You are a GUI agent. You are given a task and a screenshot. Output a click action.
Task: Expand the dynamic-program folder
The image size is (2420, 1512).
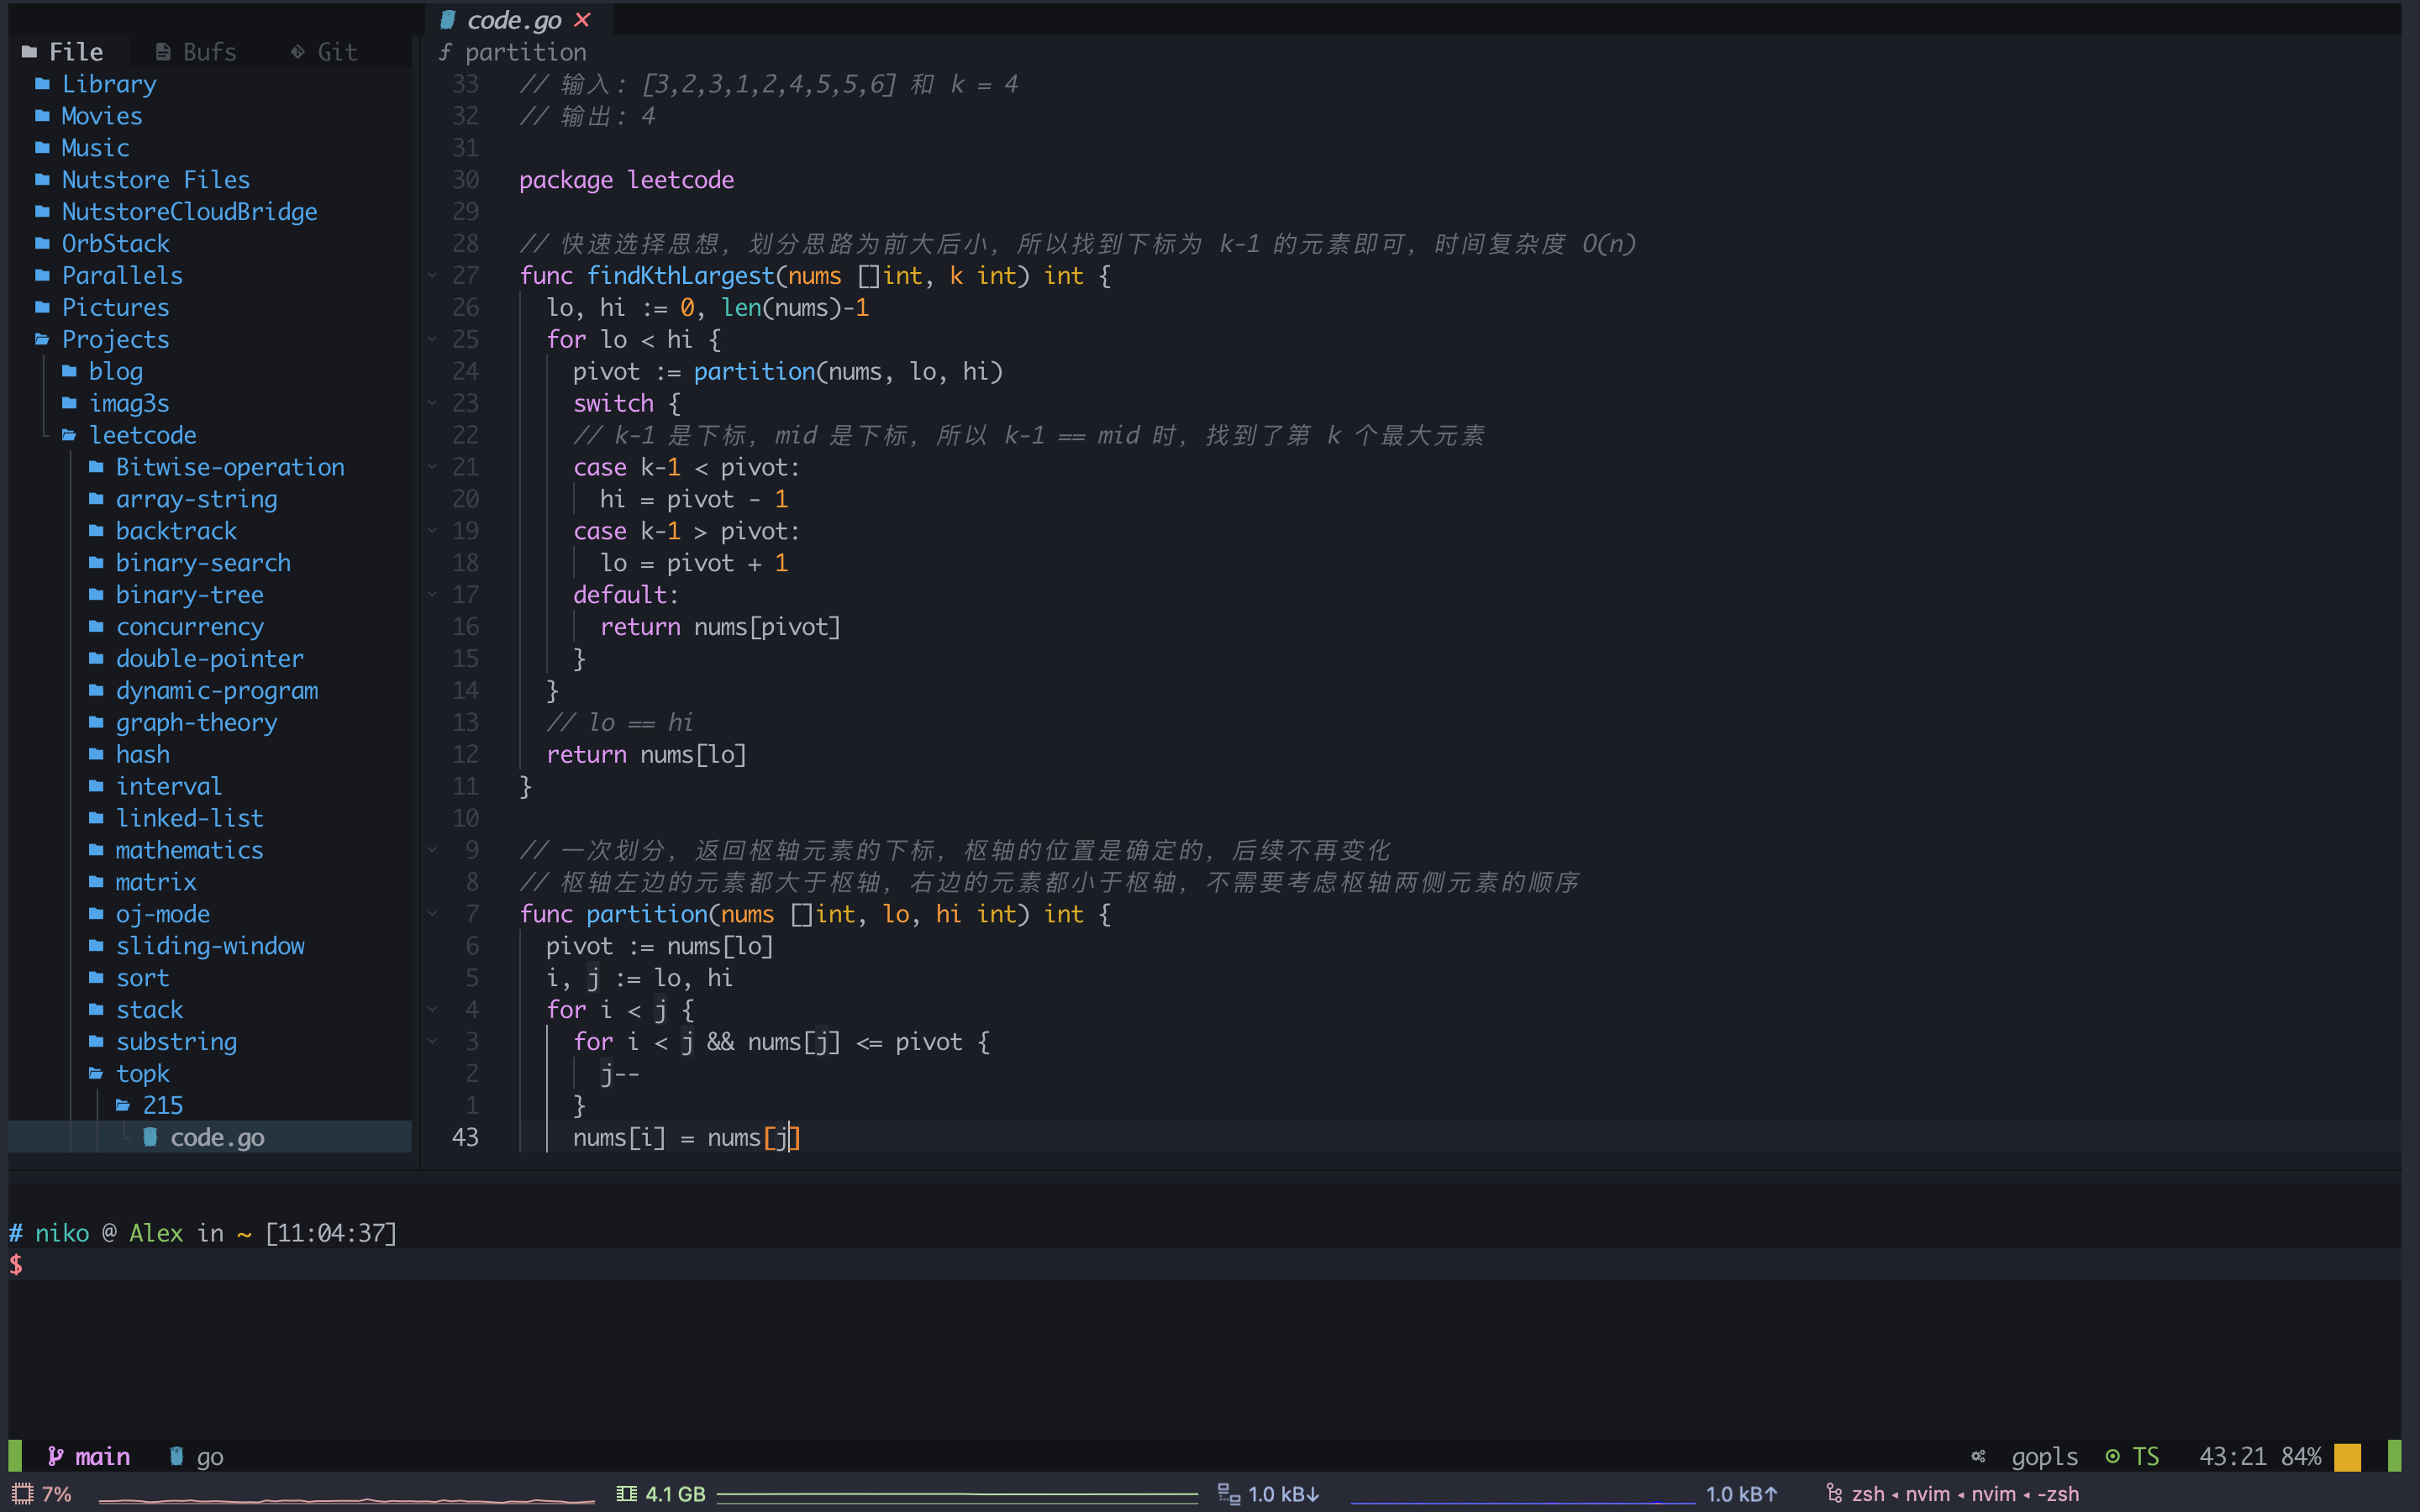click(x=217, y=691)
